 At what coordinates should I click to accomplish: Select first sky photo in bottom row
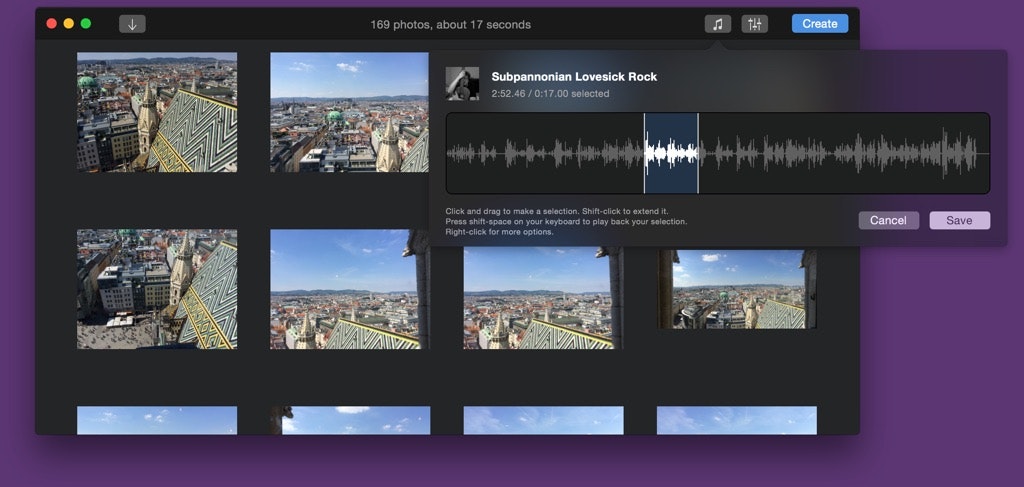(x=157, y=420)
